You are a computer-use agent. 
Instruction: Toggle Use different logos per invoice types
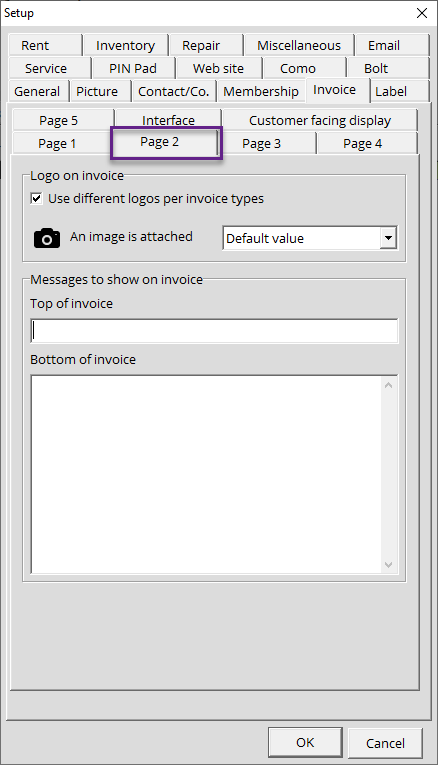click(37, 199)
